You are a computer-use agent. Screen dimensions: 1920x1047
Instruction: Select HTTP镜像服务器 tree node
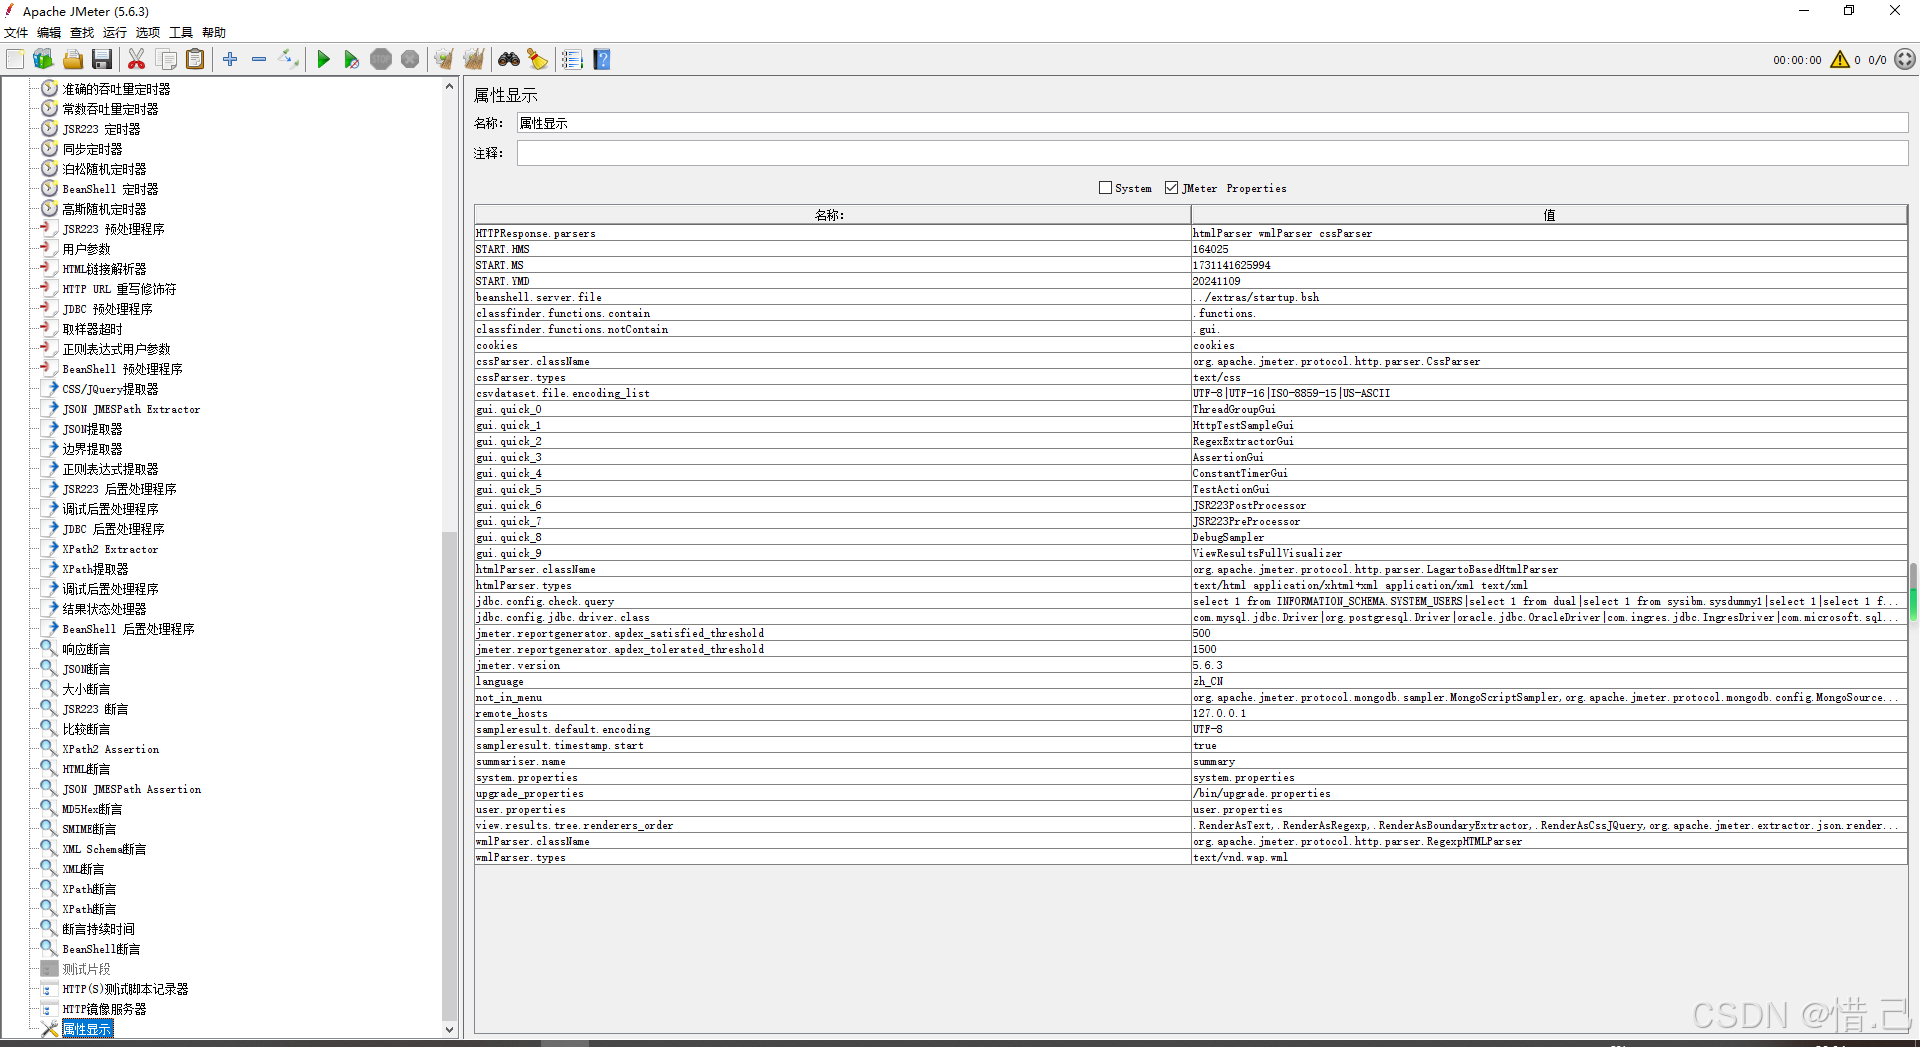(104, 1009)
